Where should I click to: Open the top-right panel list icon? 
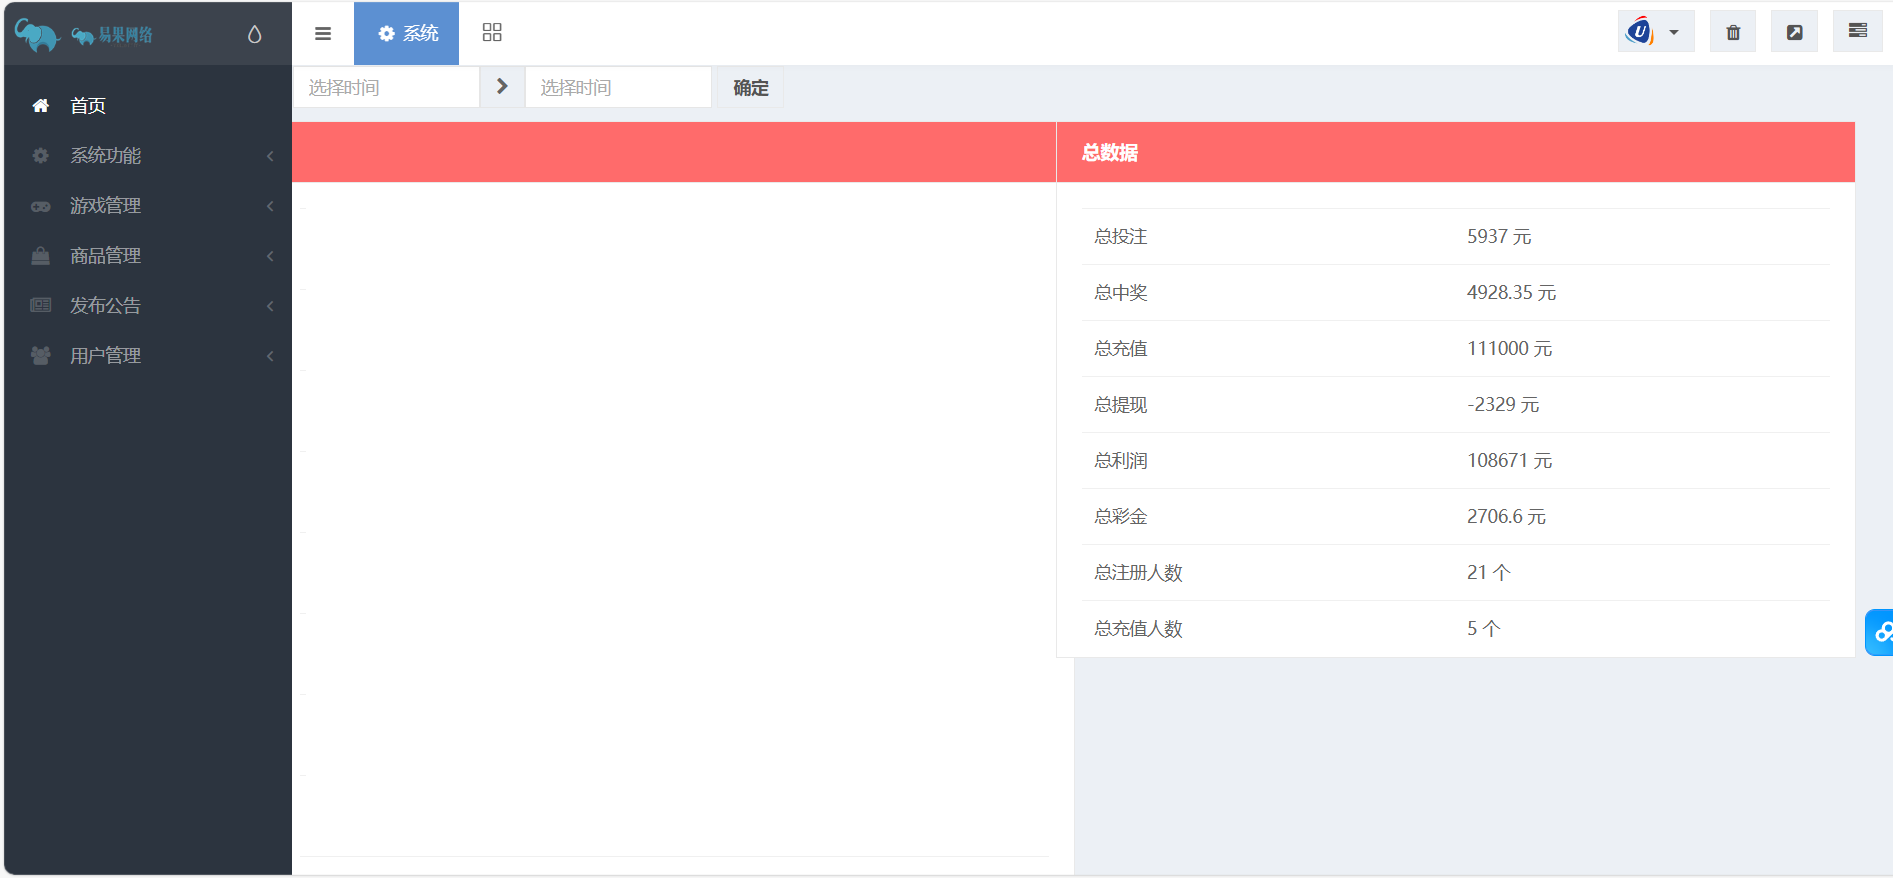click(x=1857, y=31)
